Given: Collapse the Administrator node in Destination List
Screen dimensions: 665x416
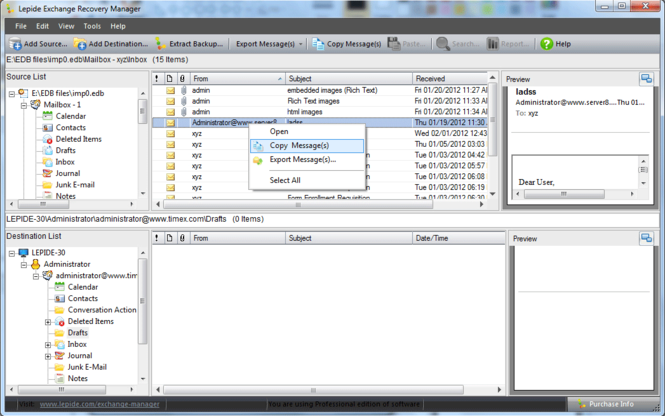Looking at the screenshot, I should coord(24,264).
